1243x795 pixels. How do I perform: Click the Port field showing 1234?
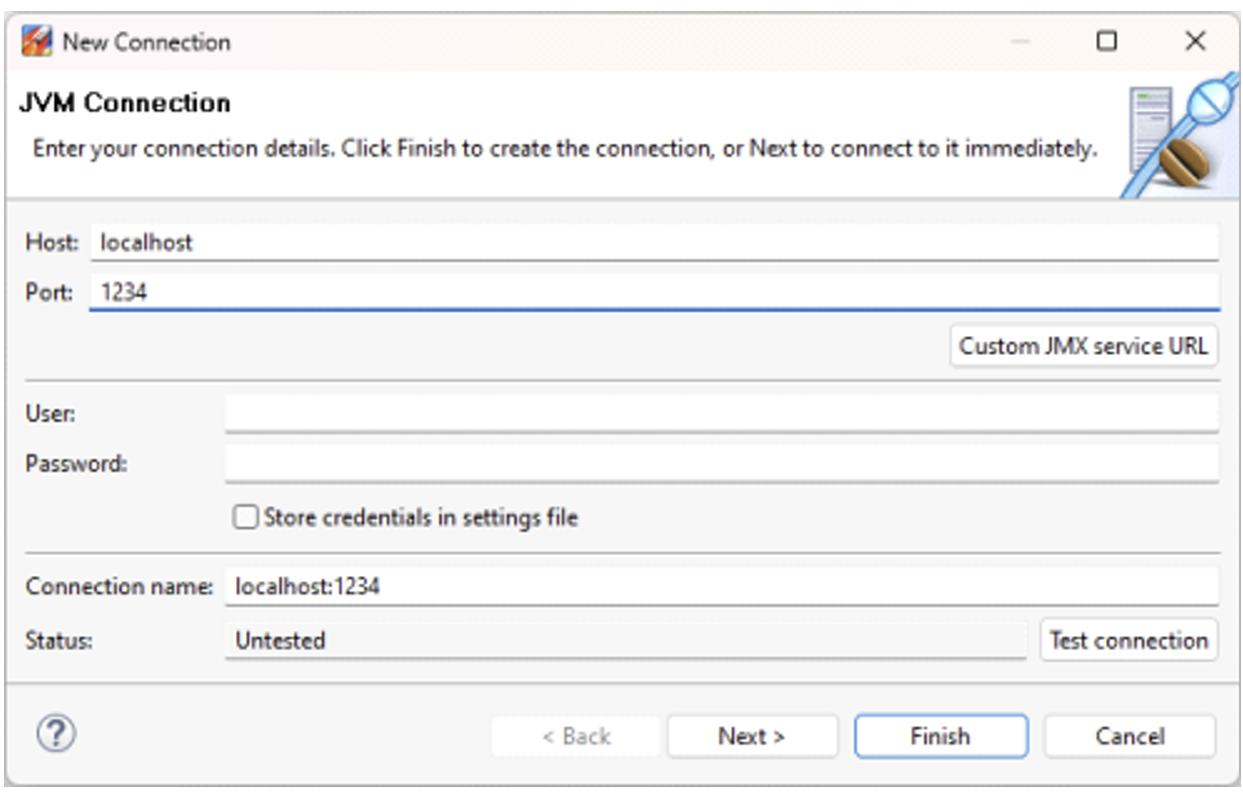pyautogui.click(x=654, y=292)
